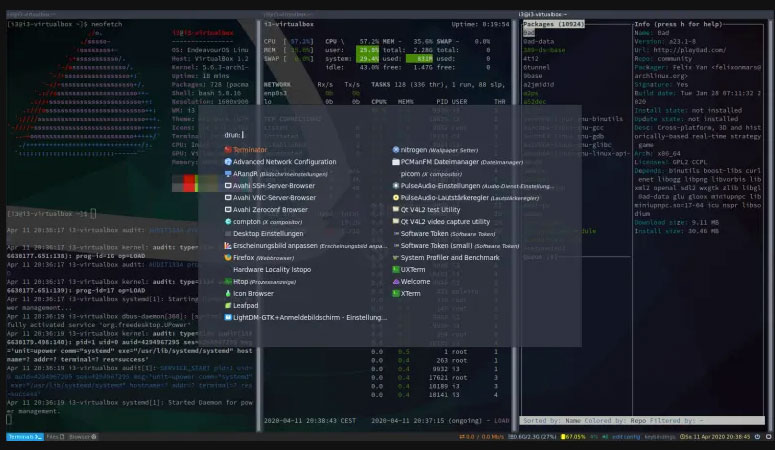775x450 pixels.
Task: Launch Terminator via its red icon
Action: point(228,150)
